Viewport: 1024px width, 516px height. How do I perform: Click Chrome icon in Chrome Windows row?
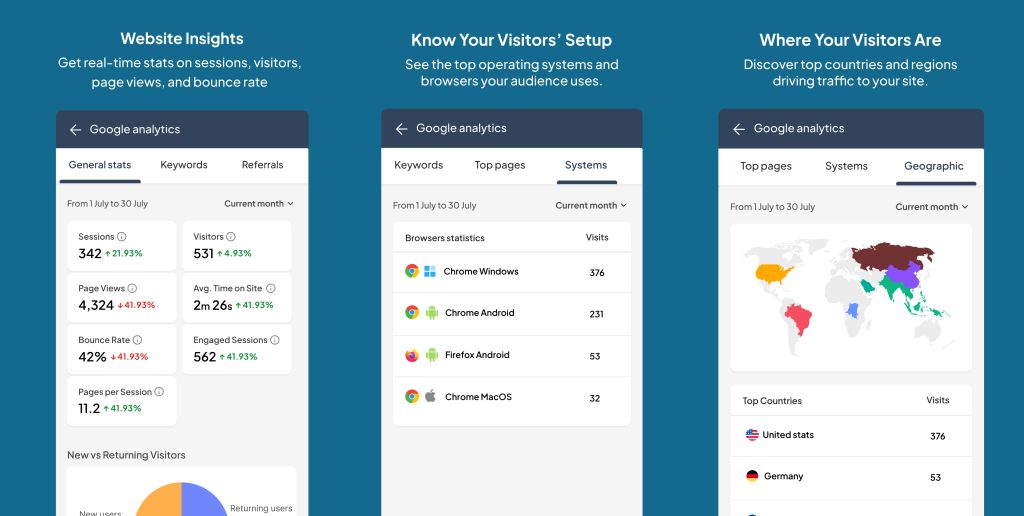tap(411, 271)
